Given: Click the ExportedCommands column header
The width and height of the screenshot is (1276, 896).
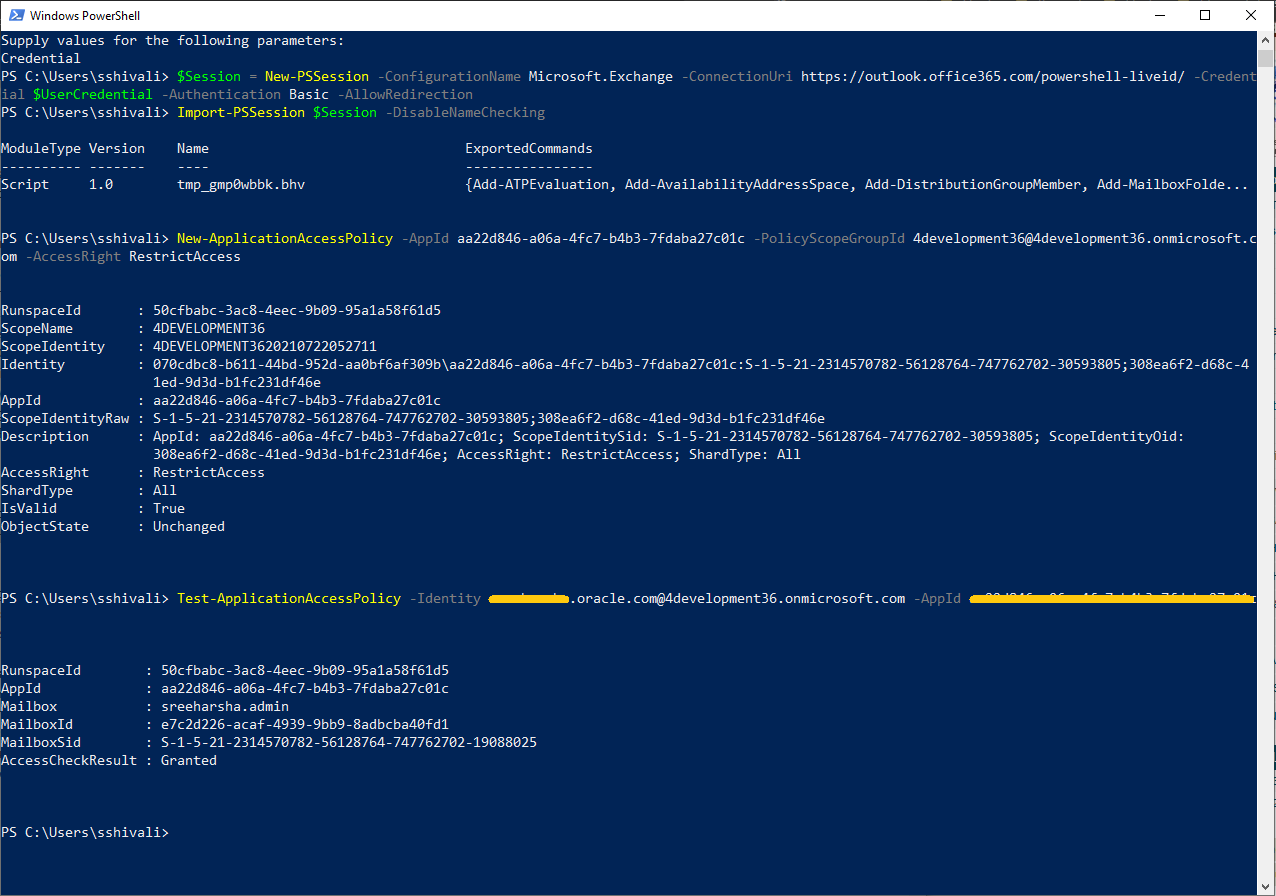Looking at the screenshot, I should point(529,149).
